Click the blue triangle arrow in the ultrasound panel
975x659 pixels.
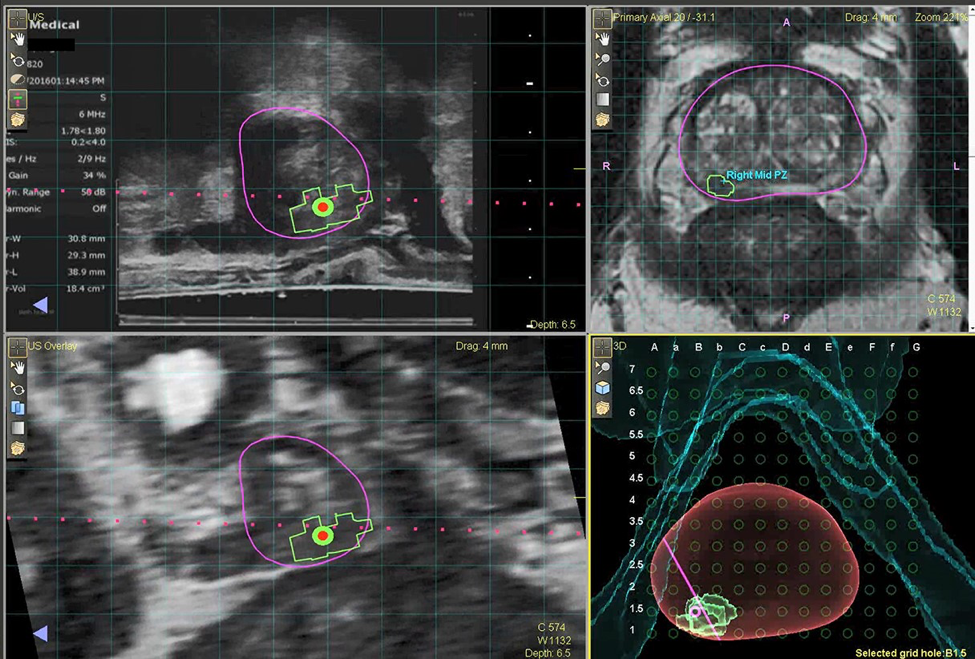coord(40,303)
